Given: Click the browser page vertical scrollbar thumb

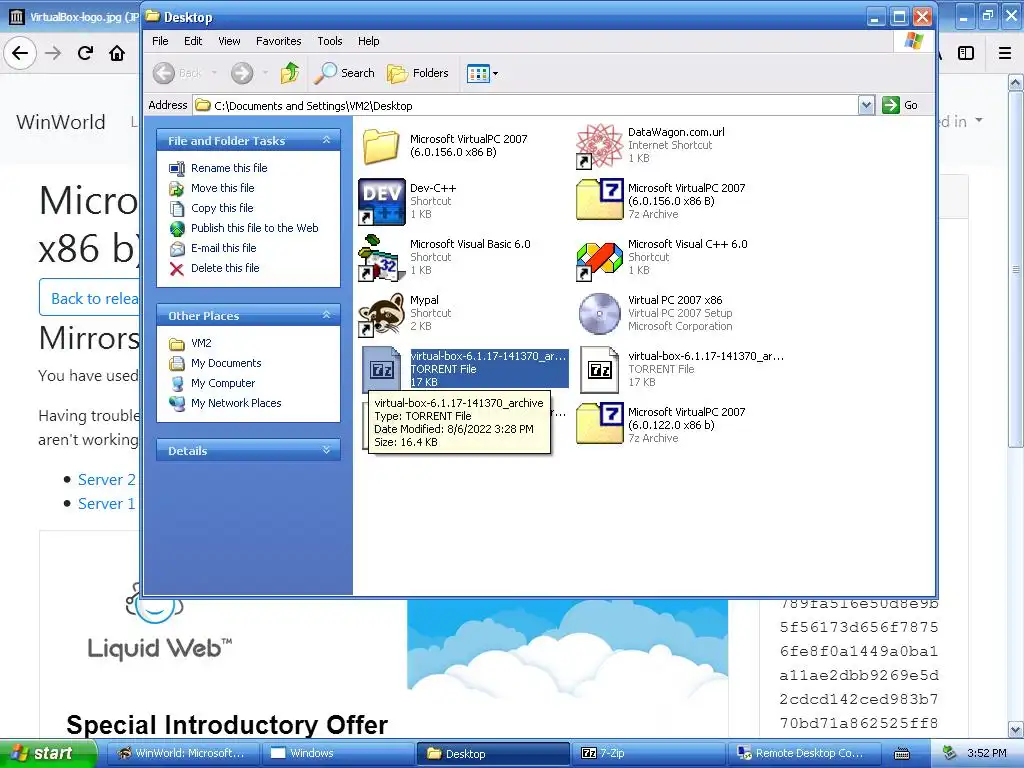Looking at the screenshot, I should pos(1016,269).
